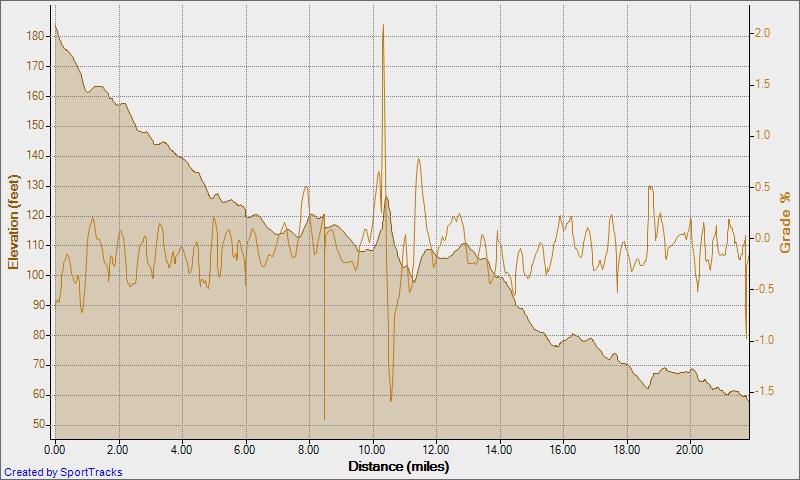Click the 80 elevation axis label

[x=39, y=336]
